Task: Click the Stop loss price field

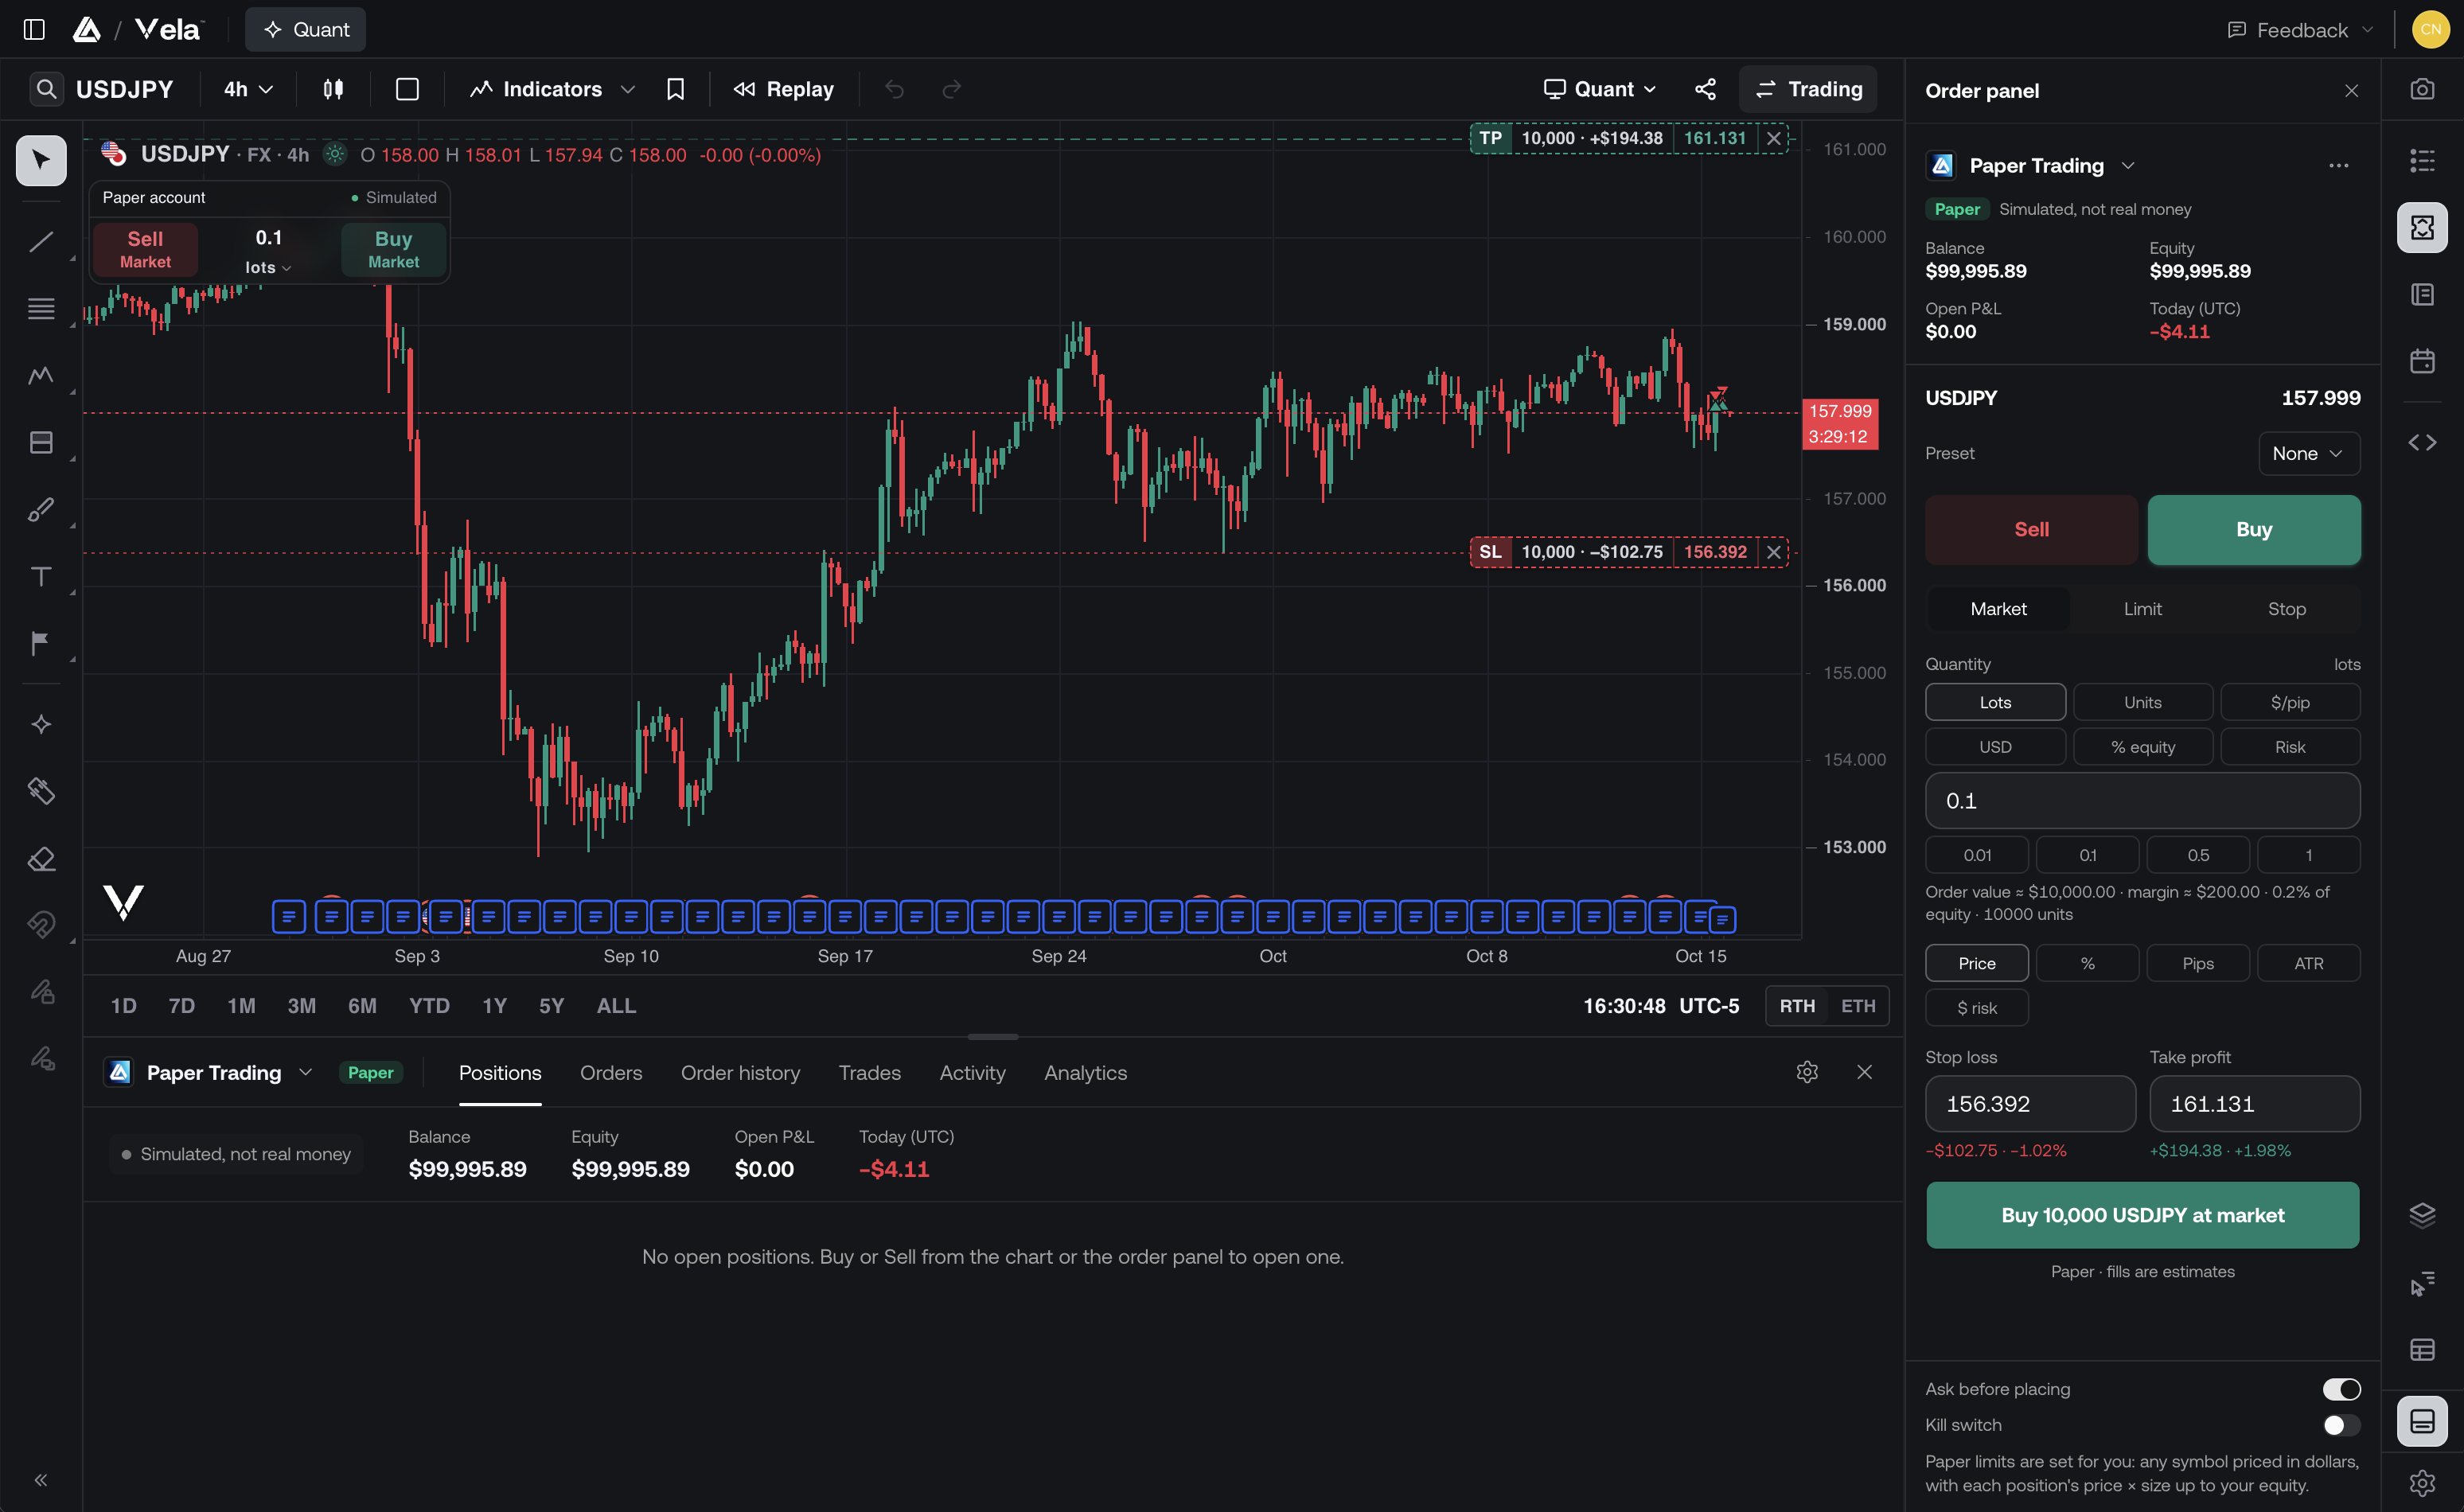Action: tap(2030, 1104)
